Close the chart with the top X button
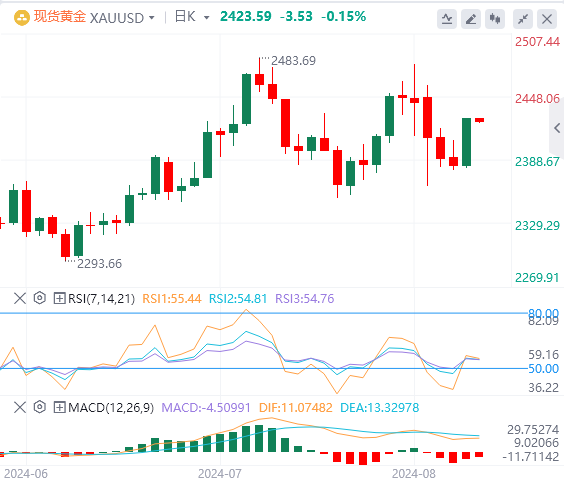 pyautogui.click(x=547, y=19)
